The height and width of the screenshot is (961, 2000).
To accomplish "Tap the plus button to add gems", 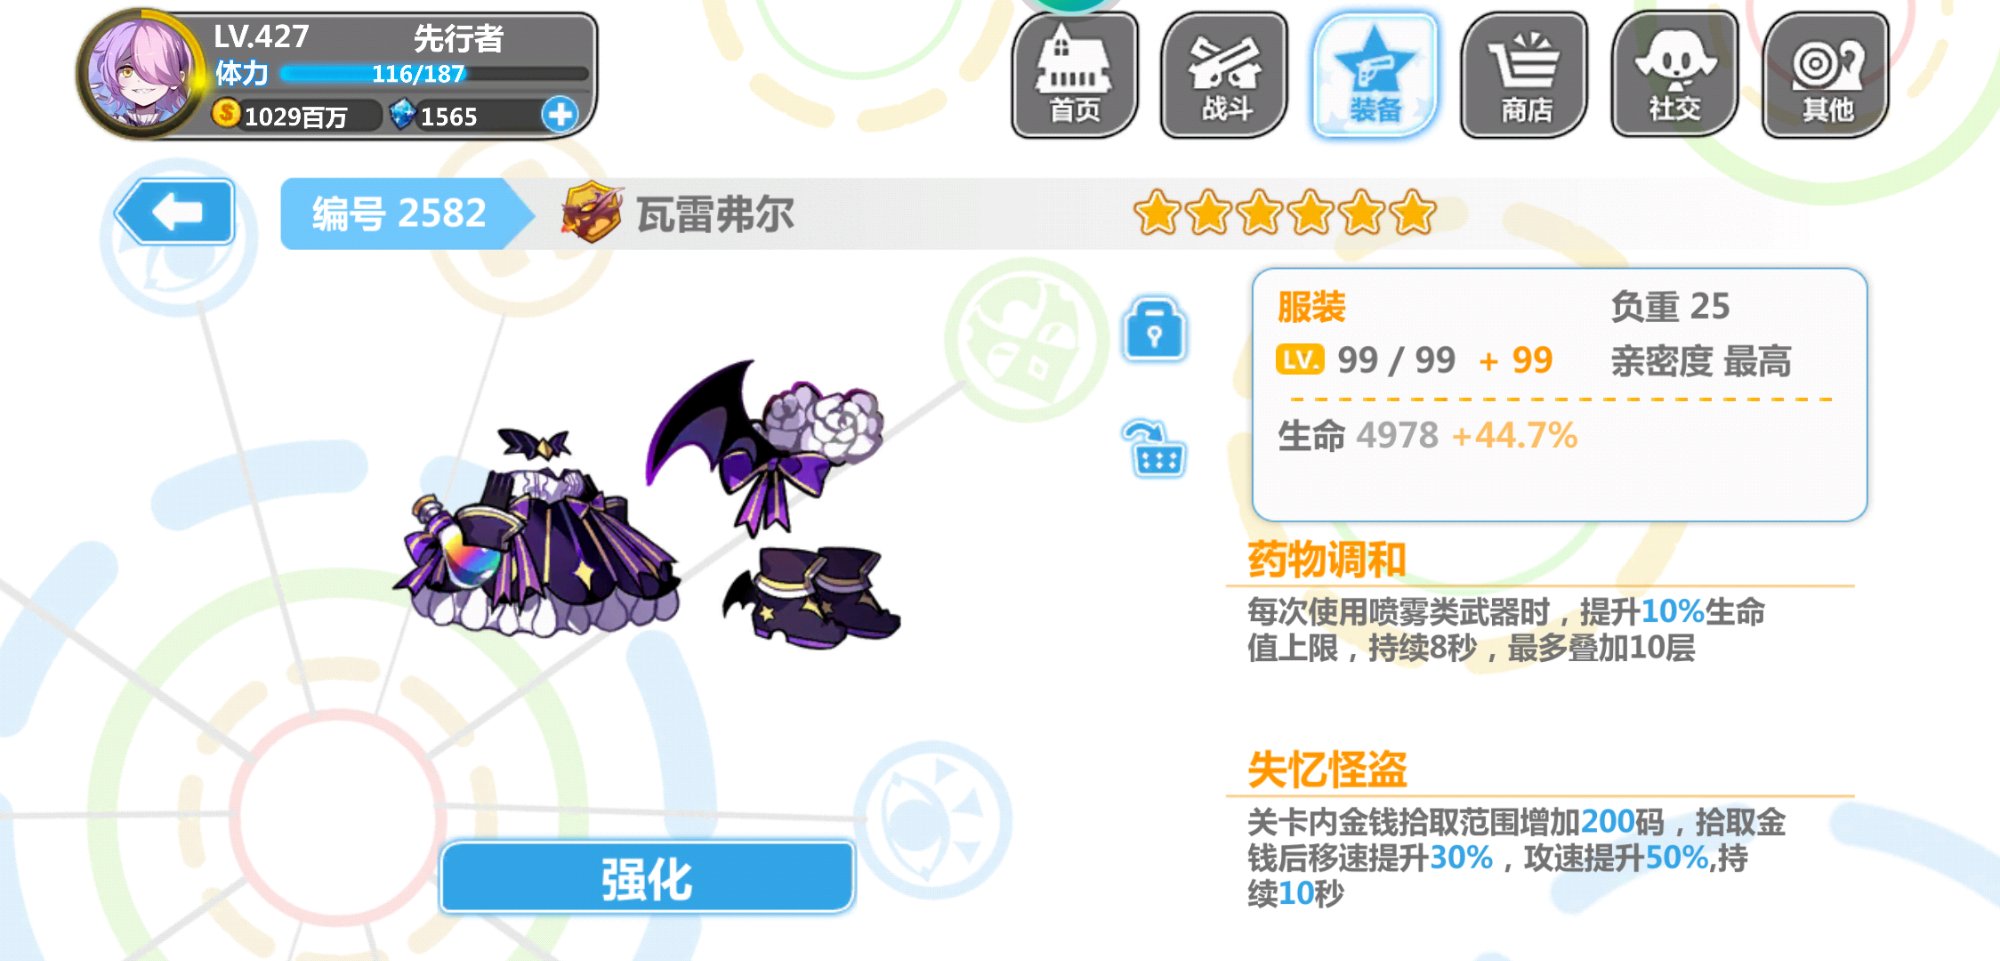I will point(560,115).
